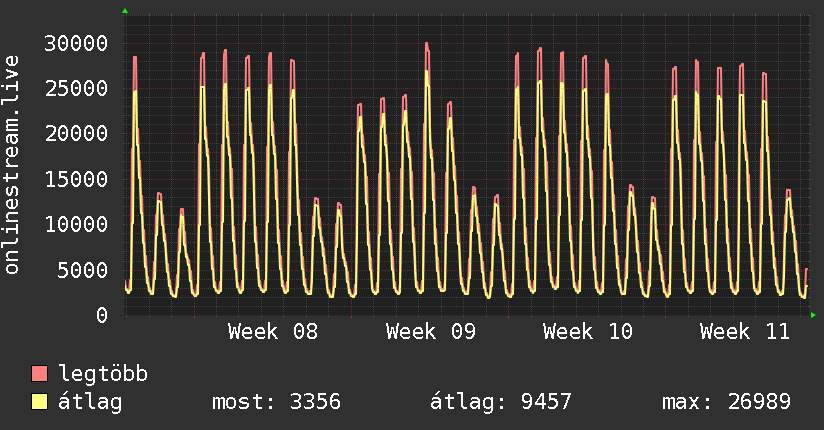
Task: Click the 'most: 3356' current value
Action: pos(276,402)
